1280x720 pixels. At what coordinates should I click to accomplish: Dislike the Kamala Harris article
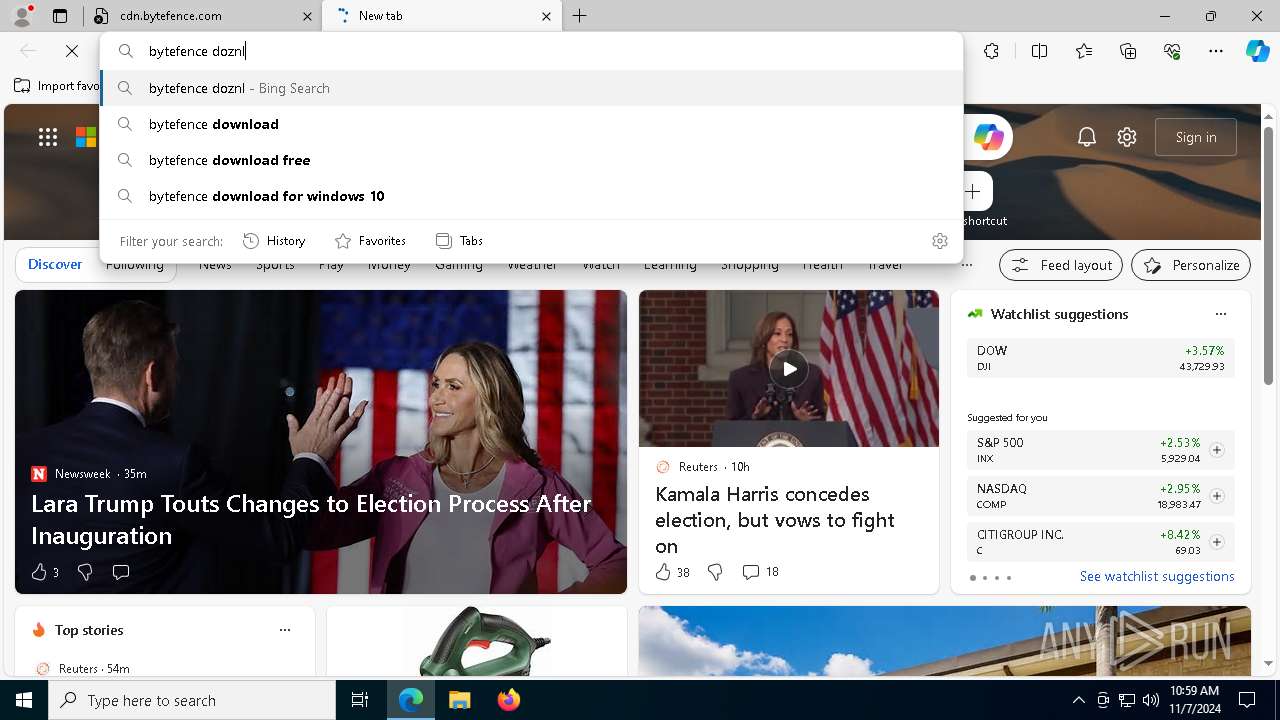coord(715,572)
